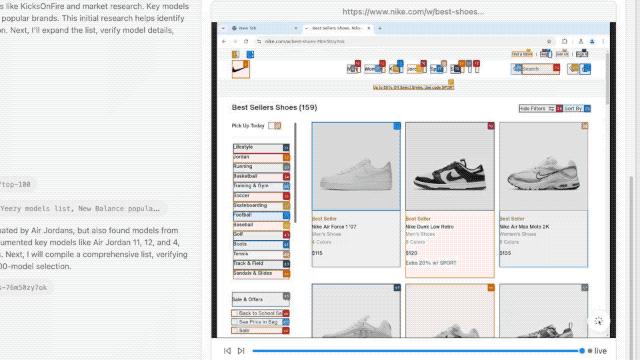Click the Nike Dunk Low Retro title
Screen dimensions: 640x360
[x=429, y=227]
